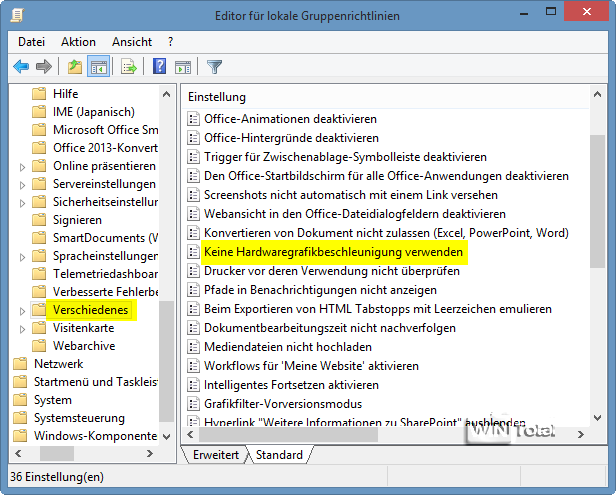Select the Microsoft Office Sm… folder
This screenshot has width=616, height=495.
coord(105,130)
